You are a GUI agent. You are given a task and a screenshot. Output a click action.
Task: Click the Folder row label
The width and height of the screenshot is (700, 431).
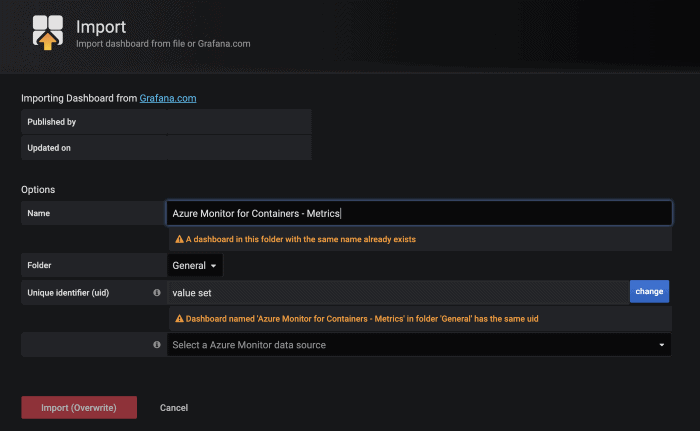(x=39, y=265)
